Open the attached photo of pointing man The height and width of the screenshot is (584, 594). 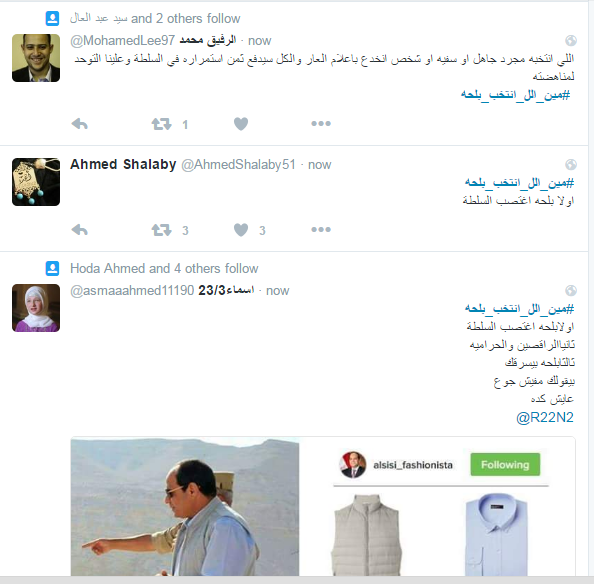(x=185, y=507)
